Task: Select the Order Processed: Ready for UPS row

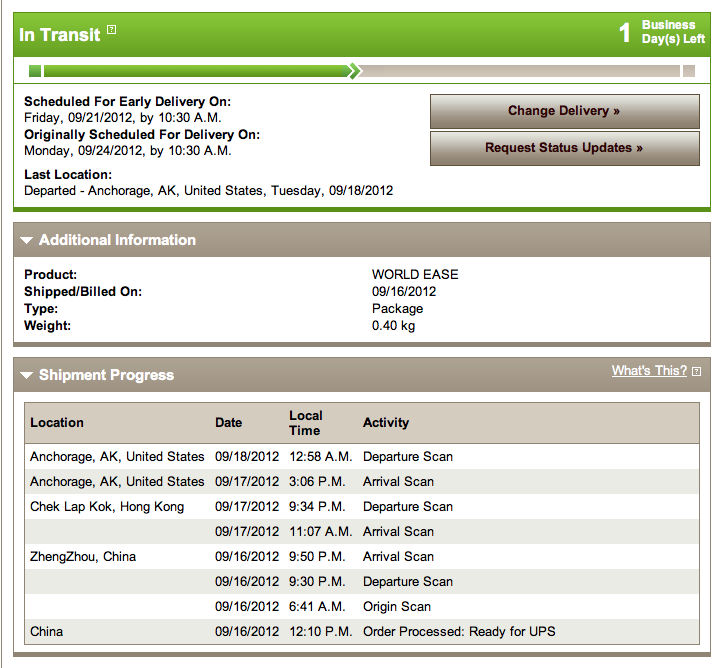Action: (x=362, y=631)
